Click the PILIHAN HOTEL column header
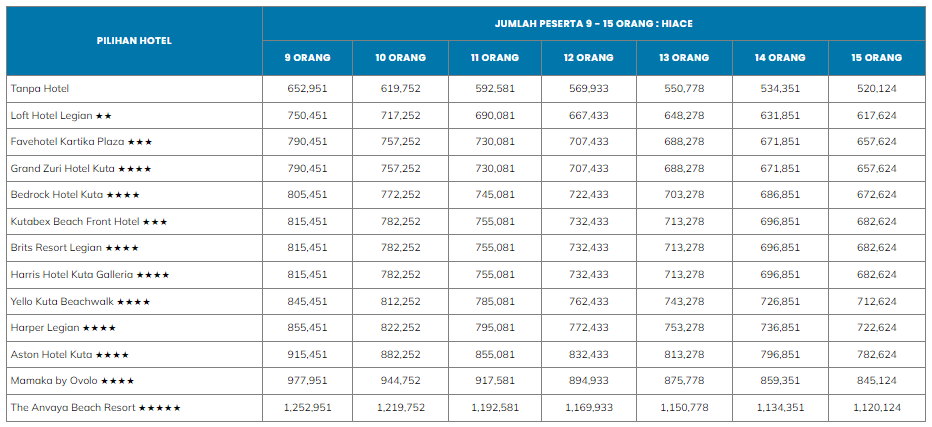This screenshot has width=932, height=427. pyautogui.click(x=134, y=41)
